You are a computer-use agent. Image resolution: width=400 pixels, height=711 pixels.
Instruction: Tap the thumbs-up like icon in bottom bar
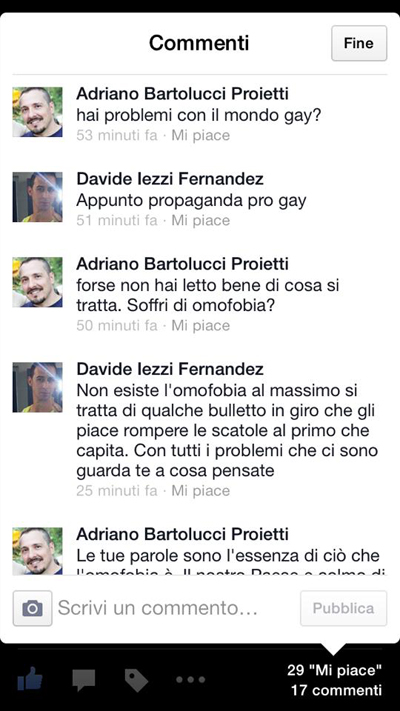tap(30, 679)
